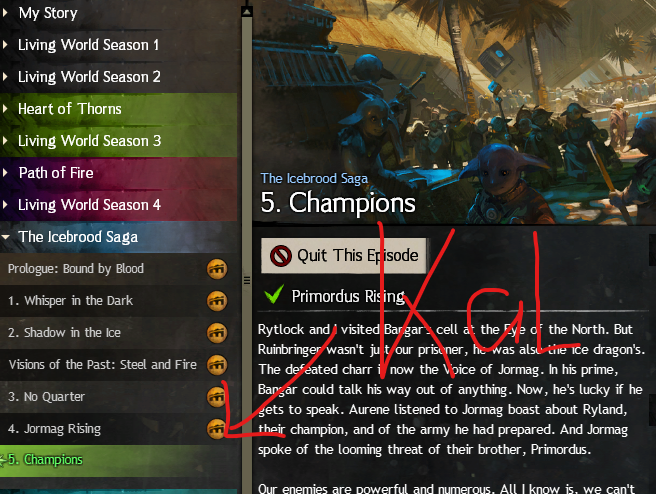Expand the Heart of Thorns arrow
The width and height of the screenshot is (656, 494).
pos(5,109)
